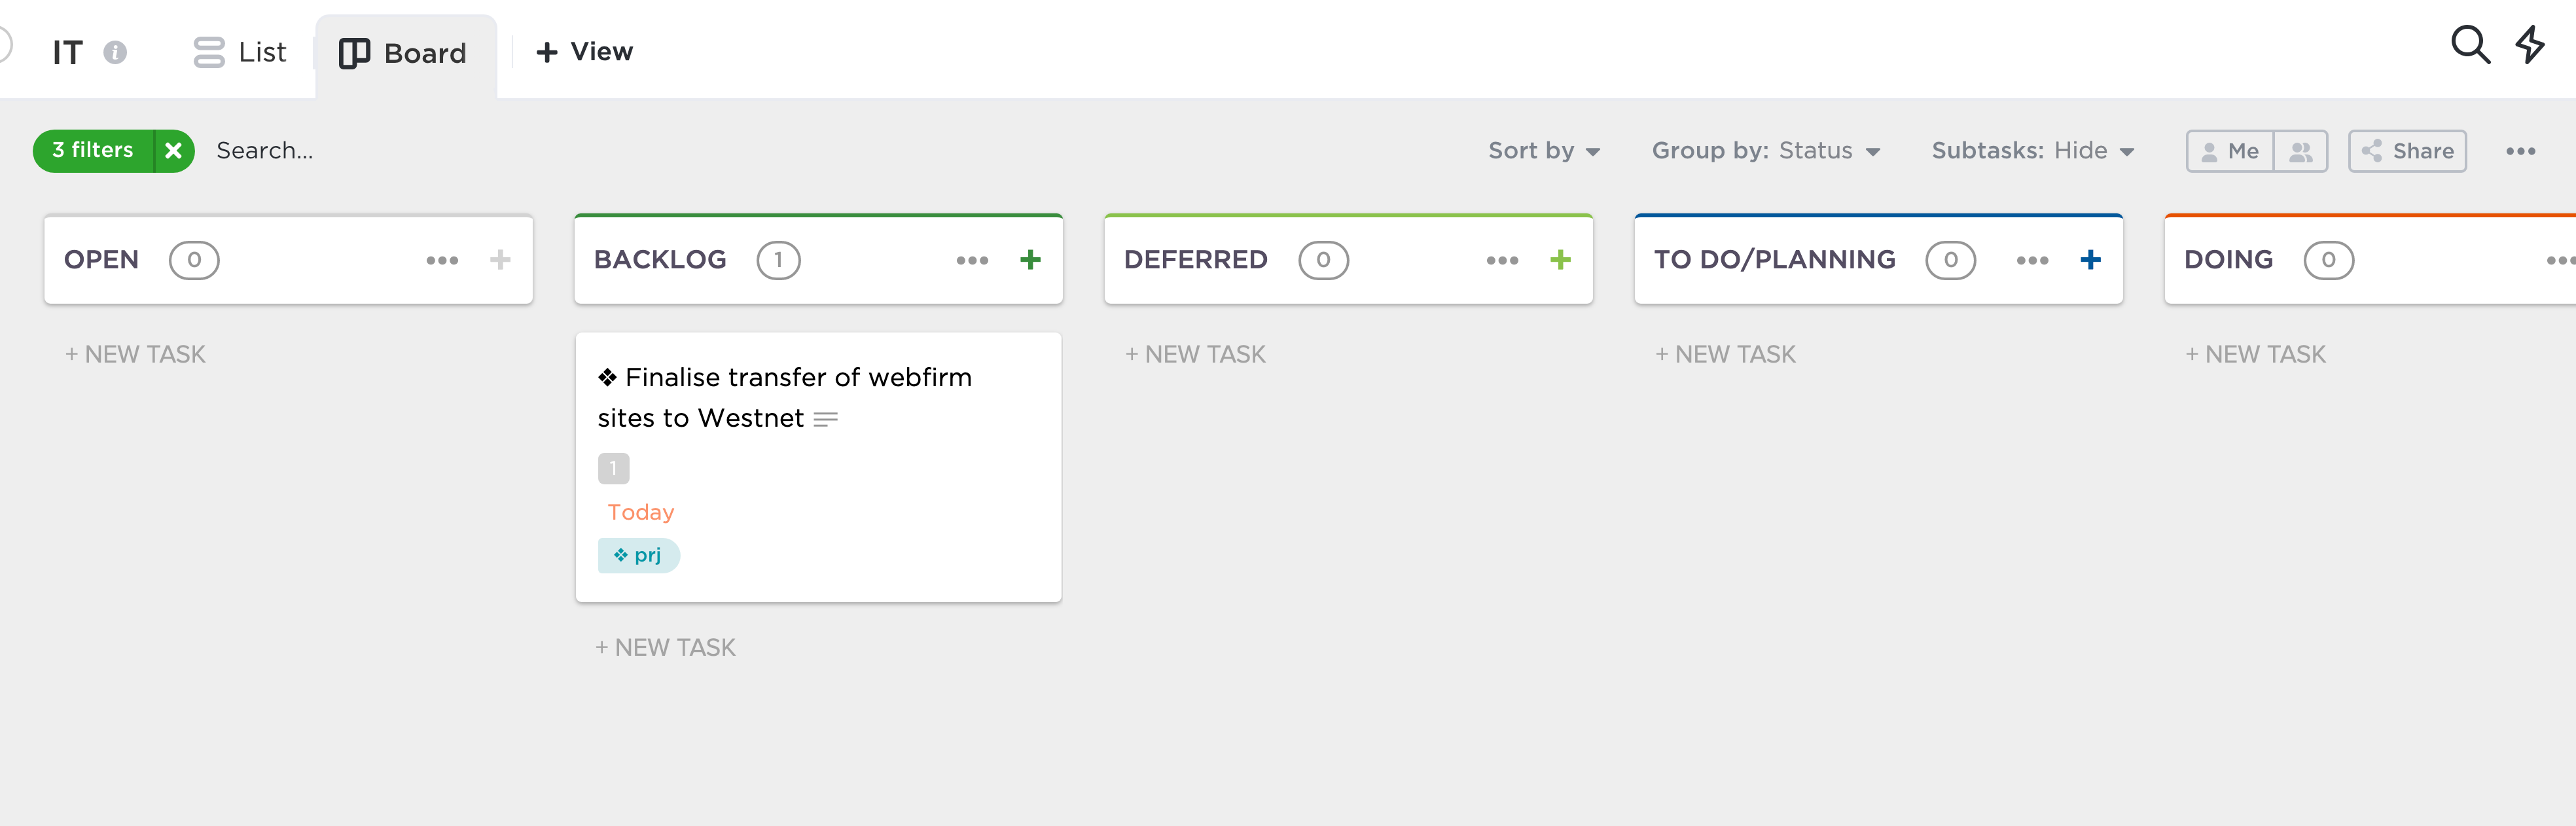
Task: Click the Deferred column plus icon
Action: [1560, 260]
